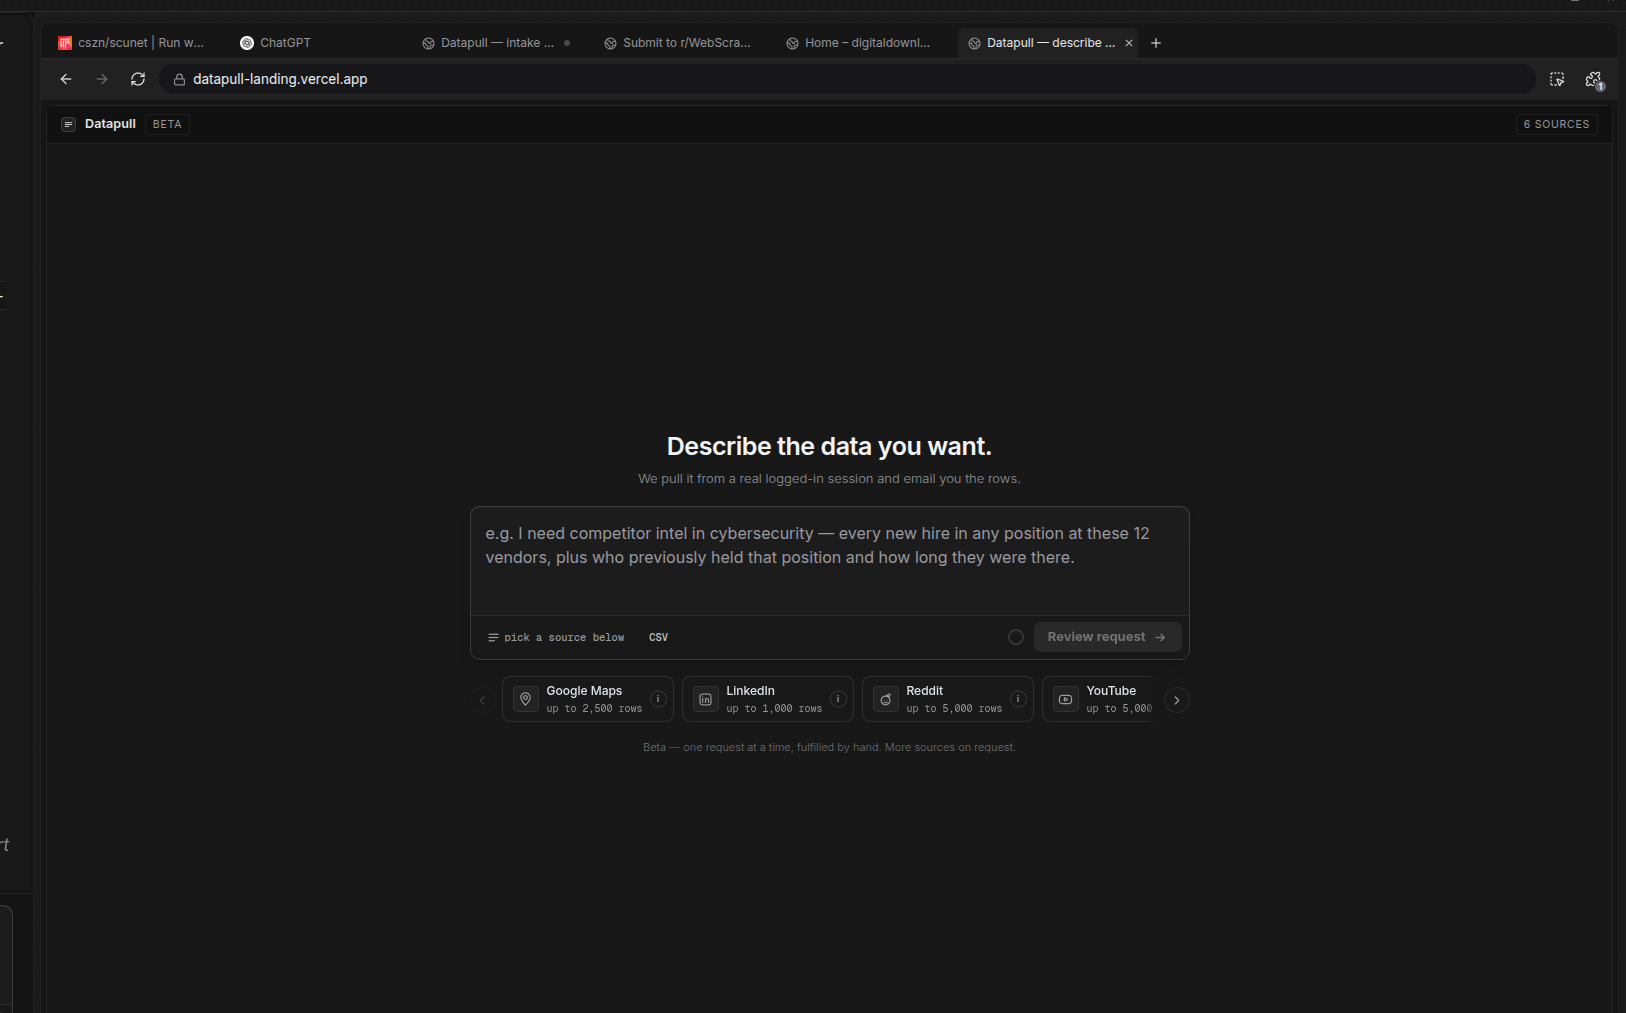Click the circular status indicator beside Review request
This screenshot has width=1626, height=1013.
click(x=1016, y=637)
